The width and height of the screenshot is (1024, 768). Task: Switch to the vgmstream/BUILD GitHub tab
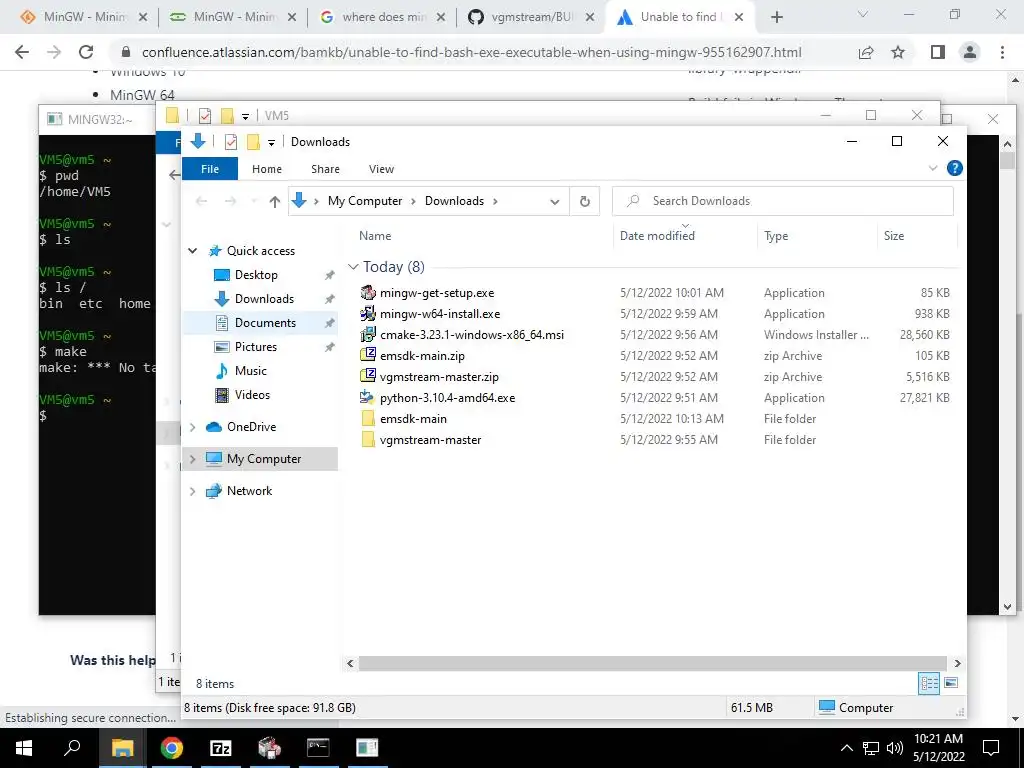tap(531, 18)
